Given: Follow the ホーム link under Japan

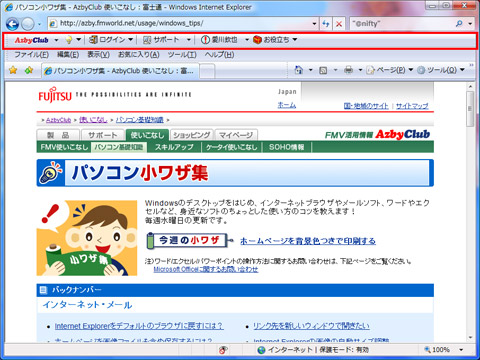Looking at the screenshot, I should [287, 105].
